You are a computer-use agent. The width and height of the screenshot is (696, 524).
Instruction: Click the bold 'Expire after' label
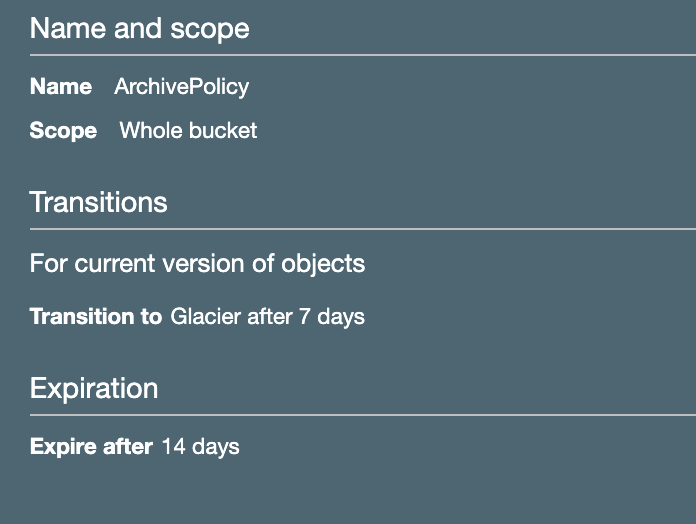click(91, 447)
